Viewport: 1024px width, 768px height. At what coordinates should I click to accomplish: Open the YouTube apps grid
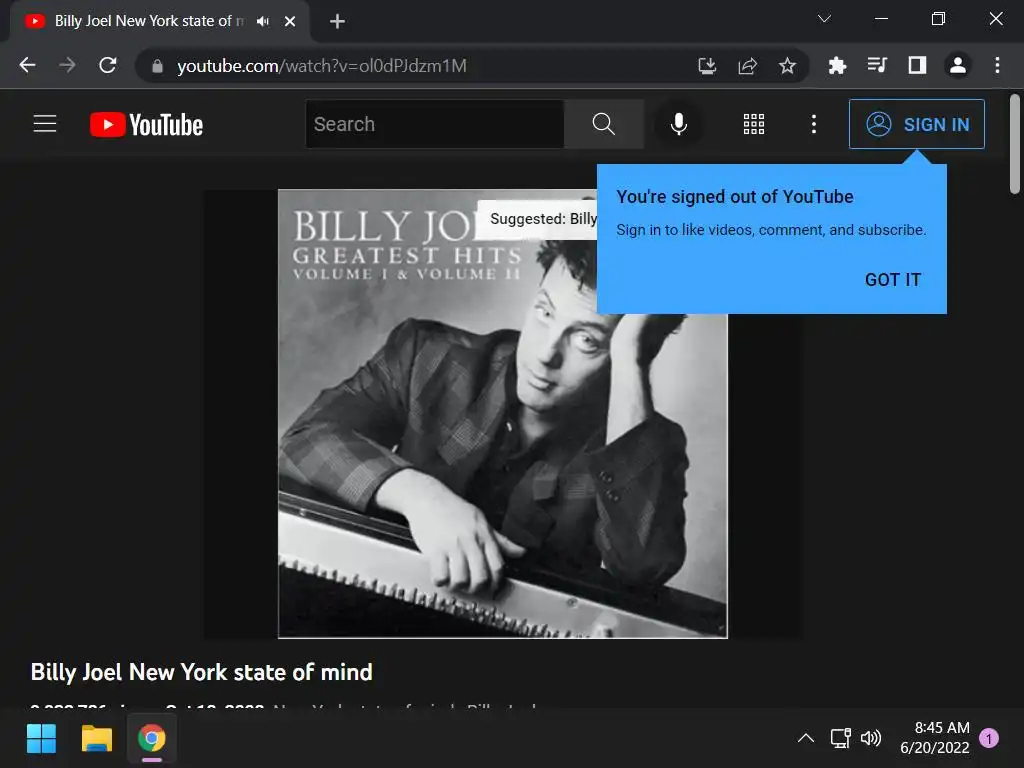(x=754, y=124)
